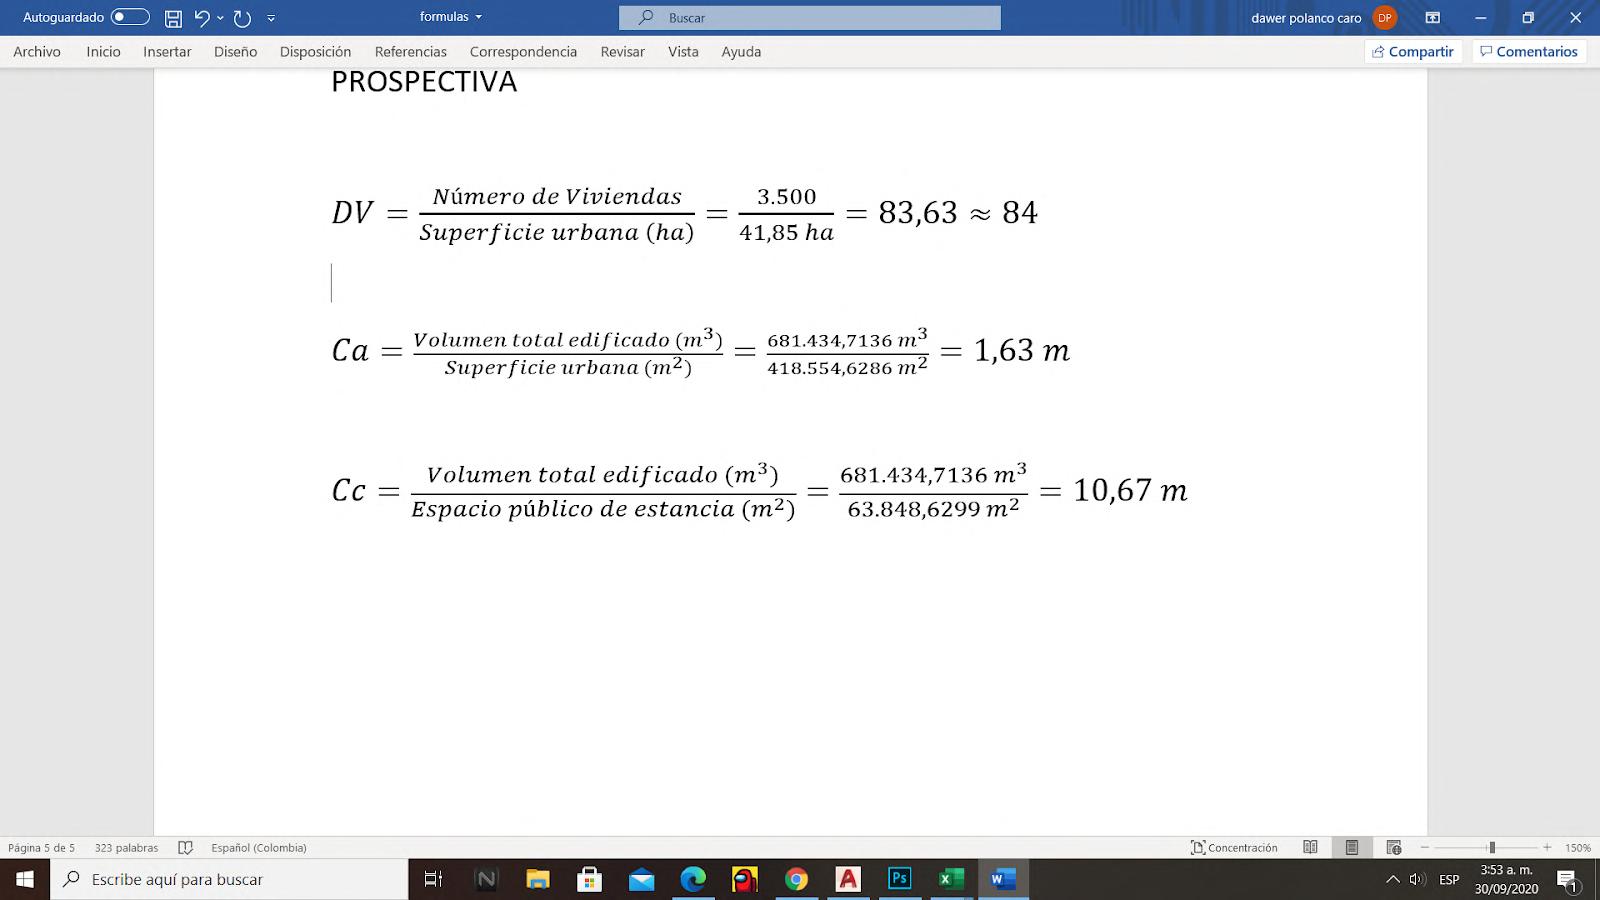This screenshot has height=900, width=1600.
Task: Click the 150% zoom level
Action: [1578, 848]
